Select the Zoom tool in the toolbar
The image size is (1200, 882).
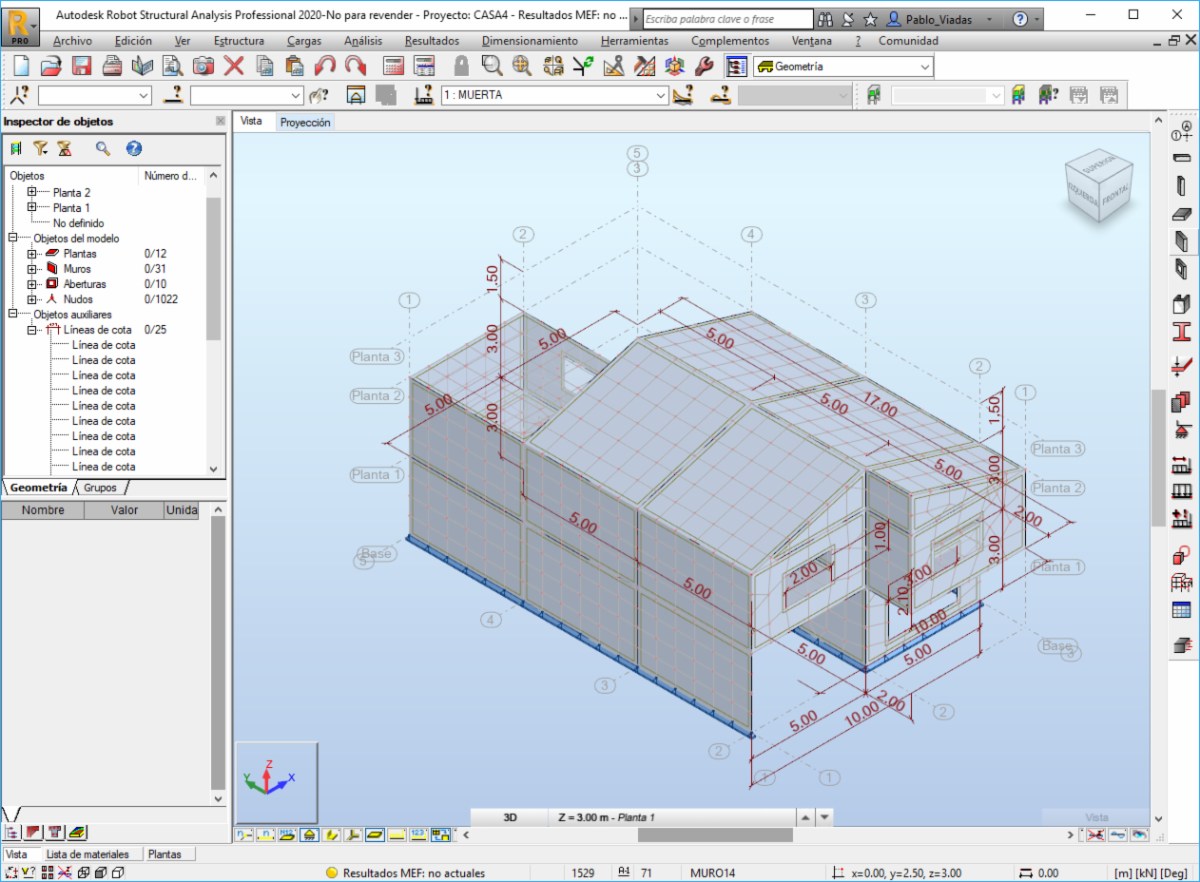493,68
